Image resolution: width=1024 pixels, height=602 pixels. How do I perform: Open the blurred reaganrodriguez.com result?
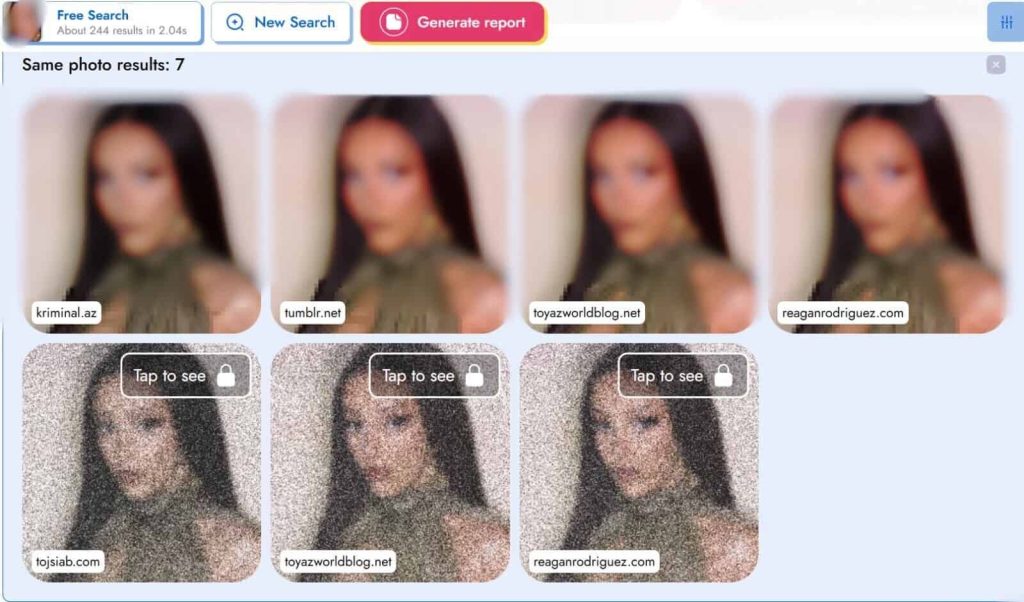888,214
